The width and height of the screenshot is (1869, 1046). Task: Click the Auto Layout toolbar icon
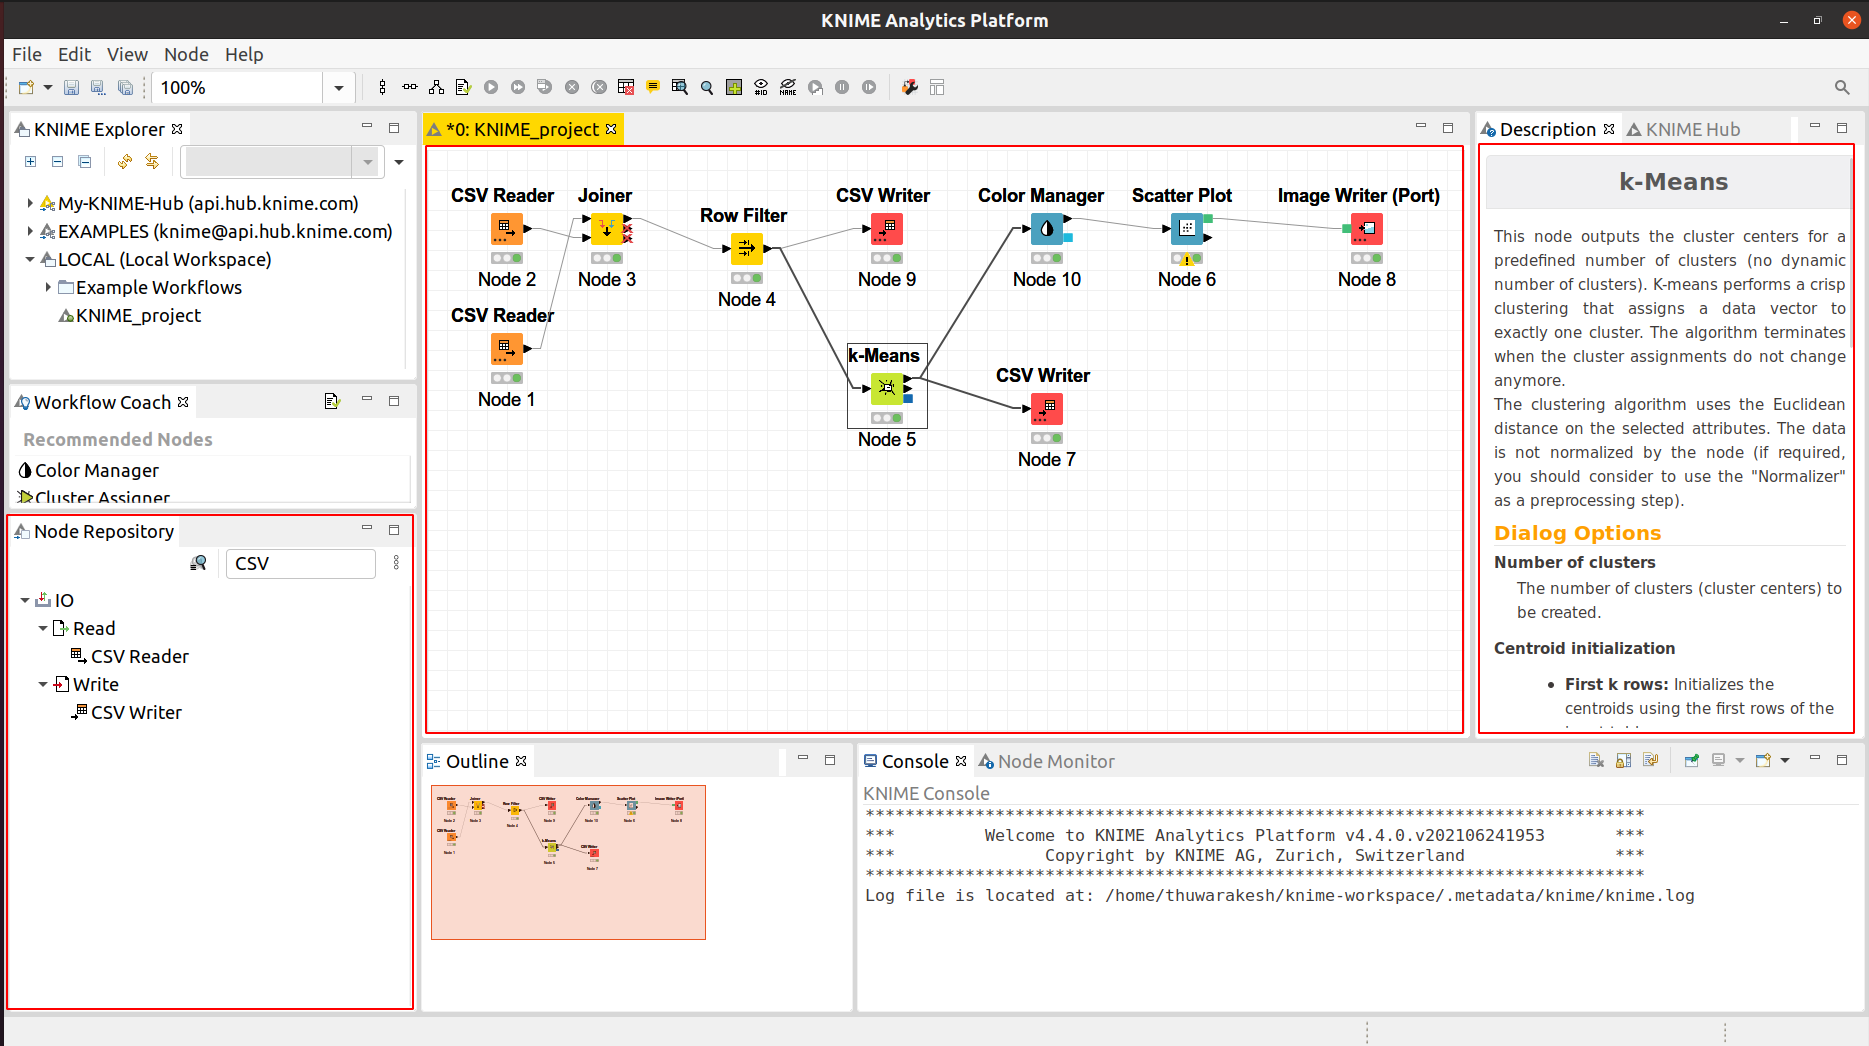[x=437, y=88]
